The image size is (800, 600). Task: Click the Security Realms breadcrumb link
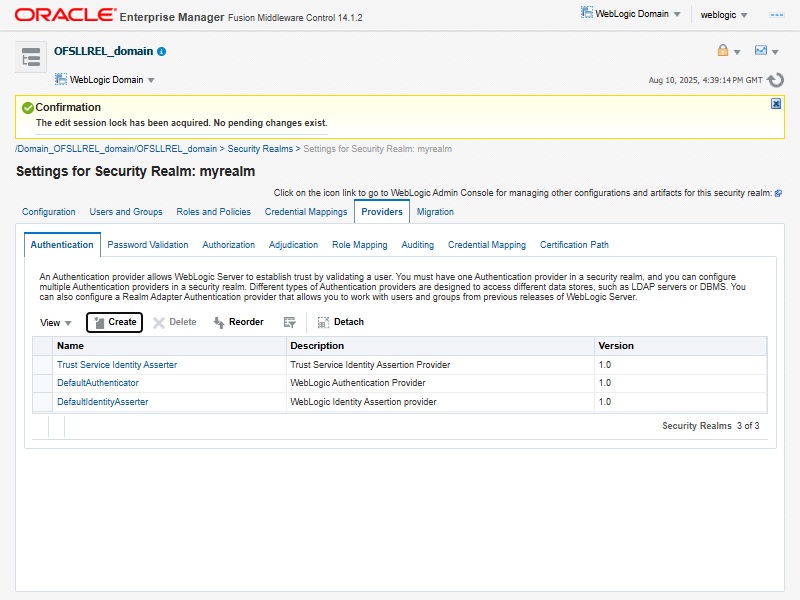pyautogui.click(x=260, y=149)
